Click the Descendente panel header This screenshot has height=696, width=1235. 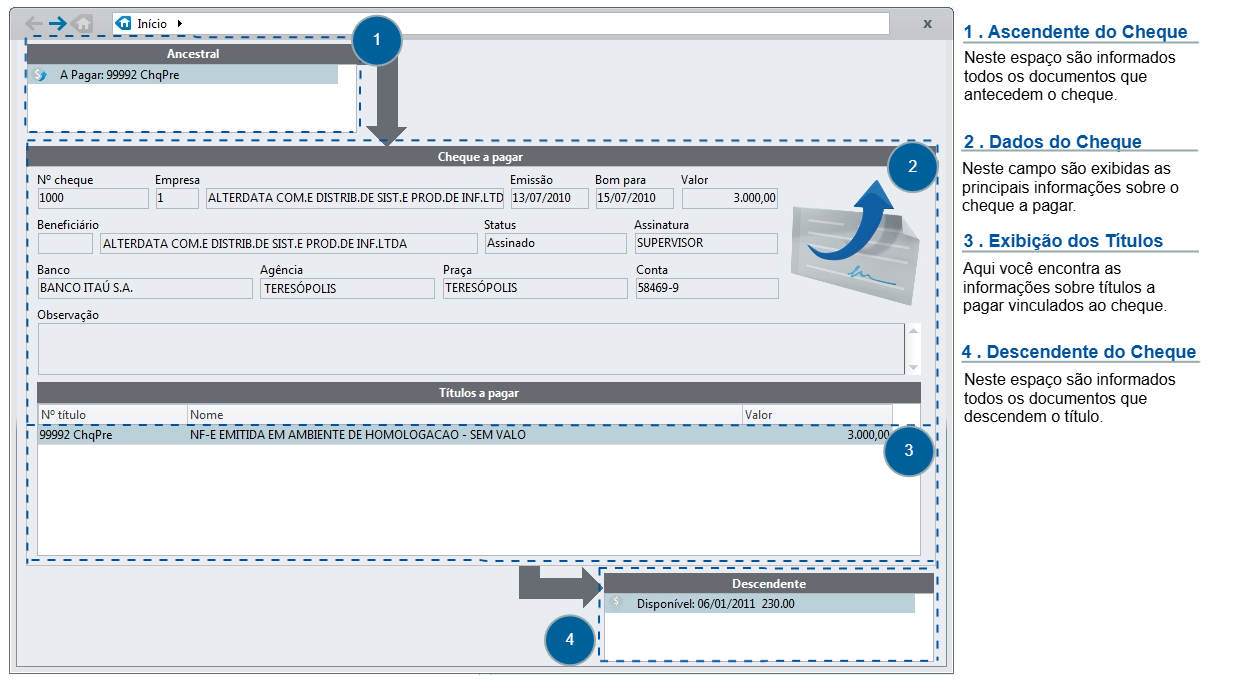click(769, 583)
